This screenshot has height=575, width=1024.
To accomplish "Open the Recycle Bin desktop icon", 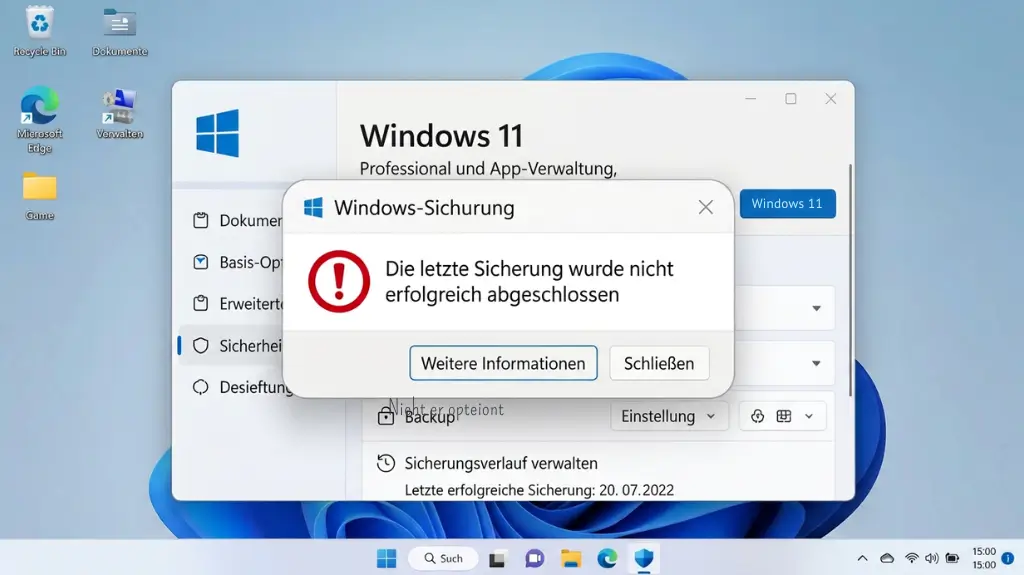I will [40, 31].
